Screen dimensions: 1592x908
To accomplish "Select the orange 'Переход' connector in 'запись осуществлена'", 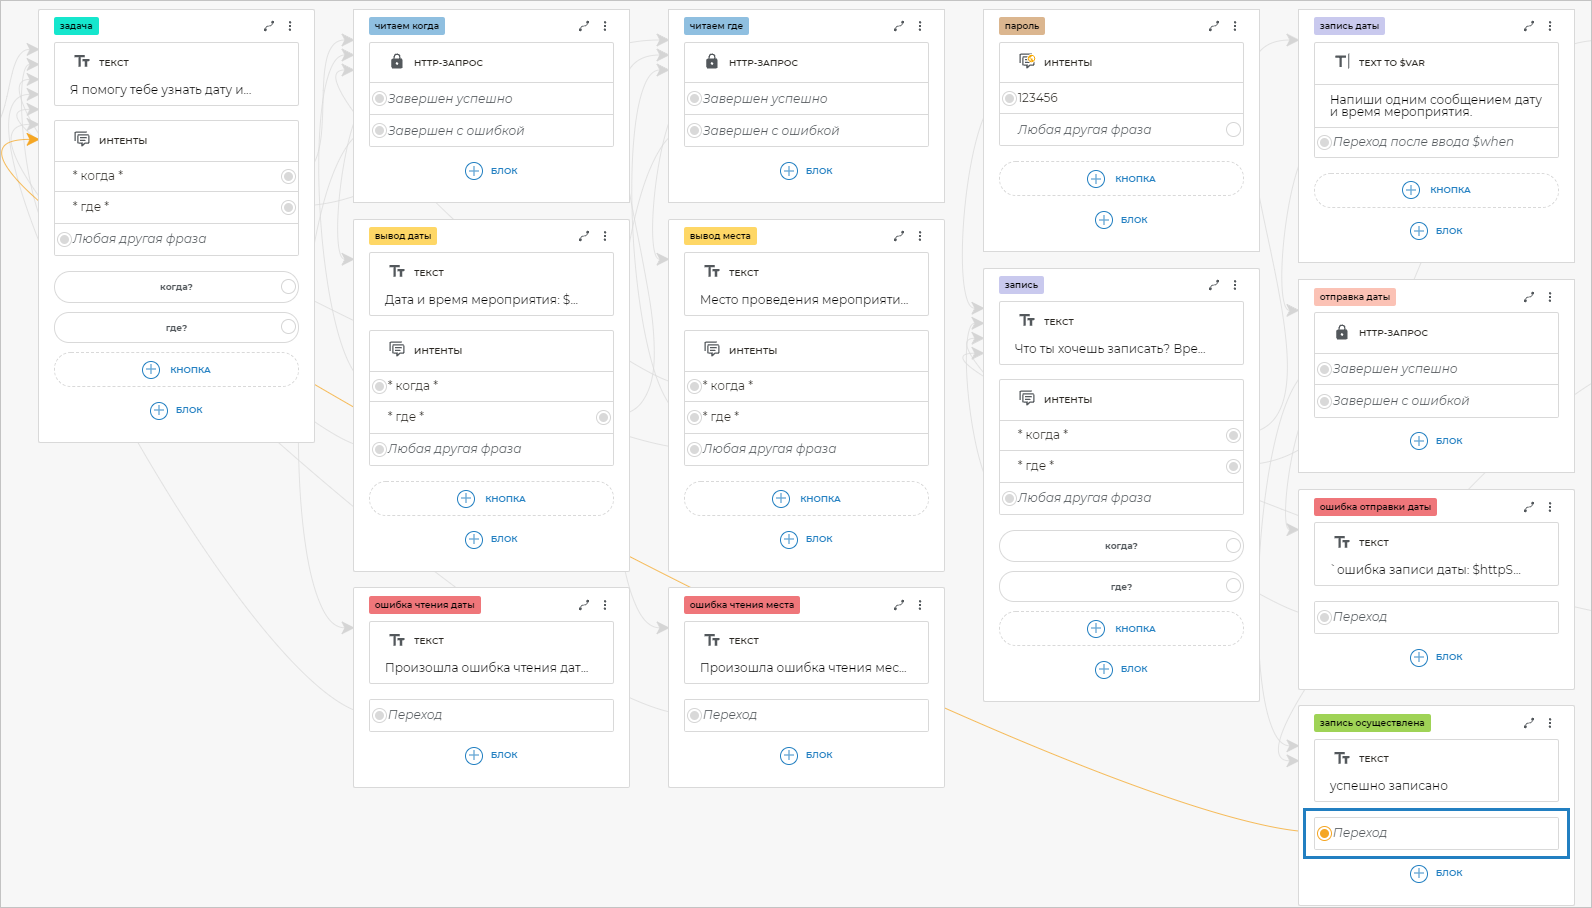I will (x=1325, y=833).
